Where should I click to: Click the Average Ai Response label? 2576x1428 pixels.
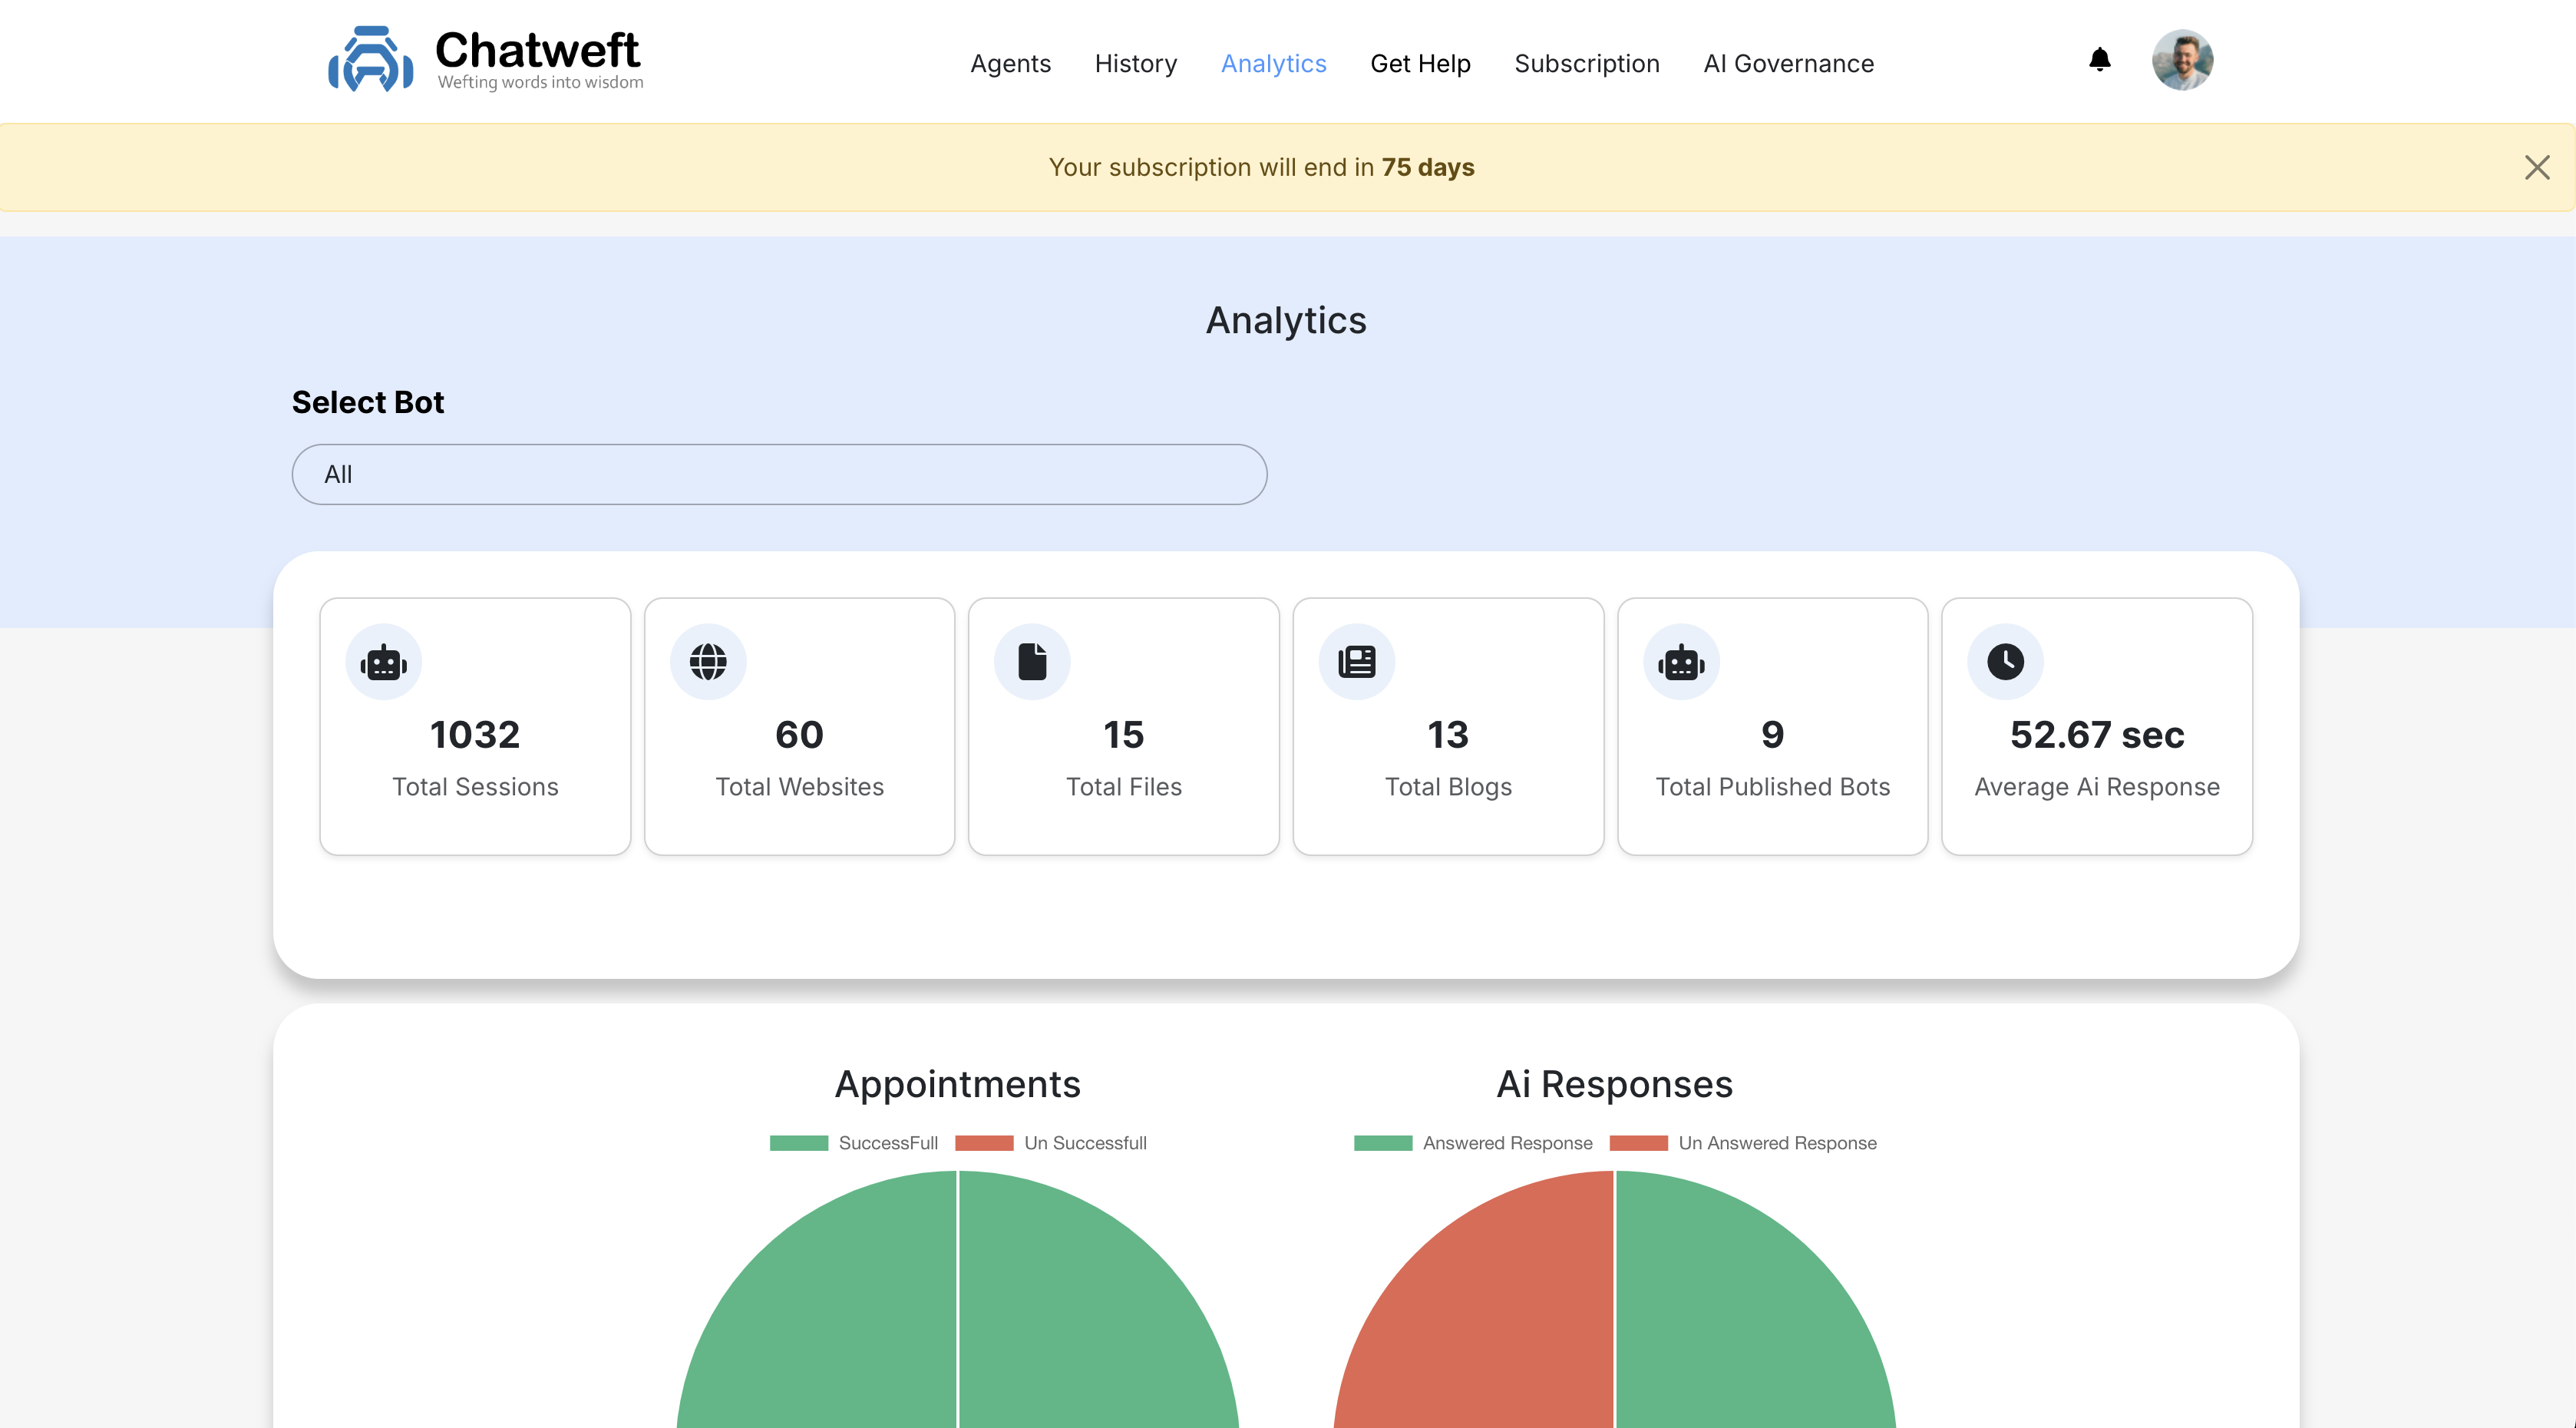pyautogui.click(x=2097, y=787)
